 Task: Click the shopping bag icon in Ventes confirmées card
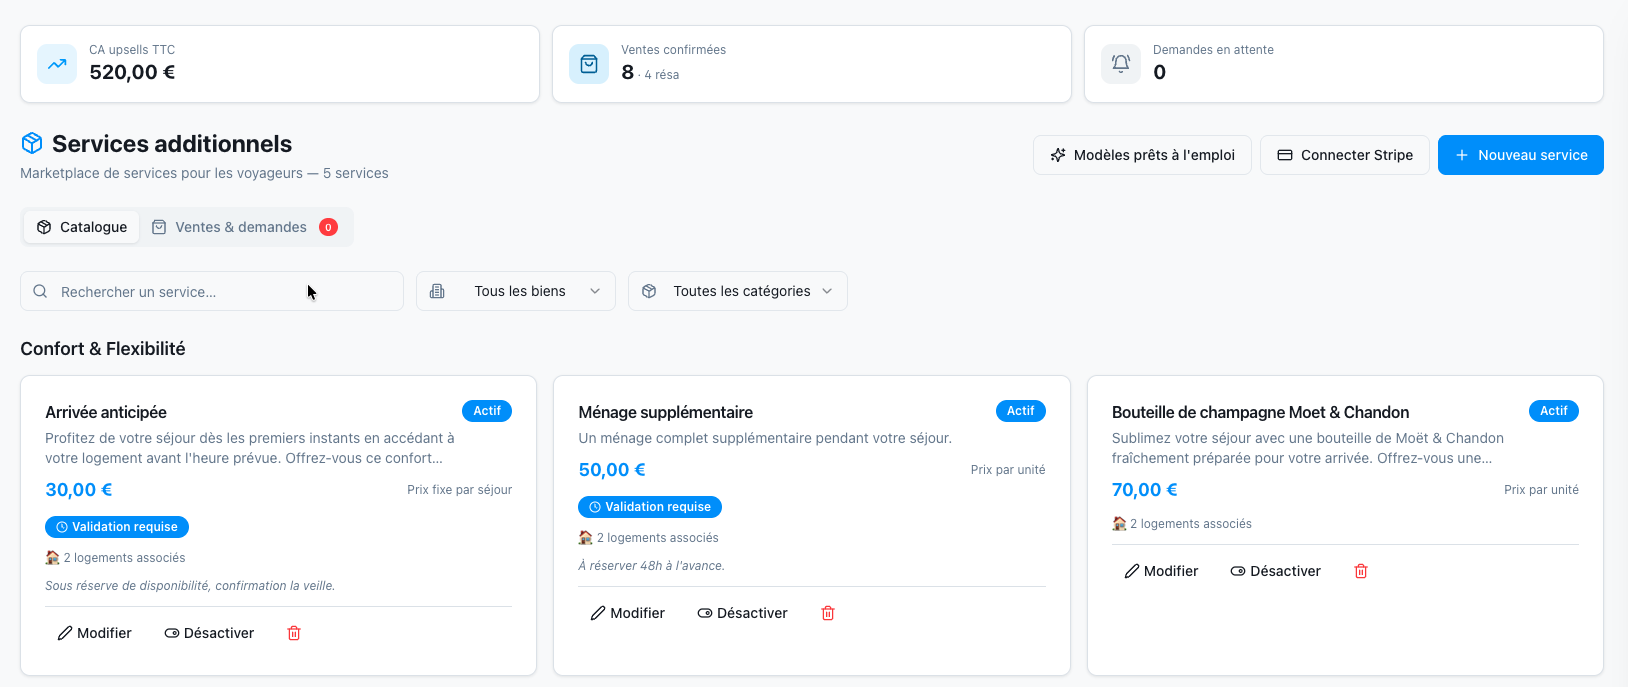click(x=589, y=64)
